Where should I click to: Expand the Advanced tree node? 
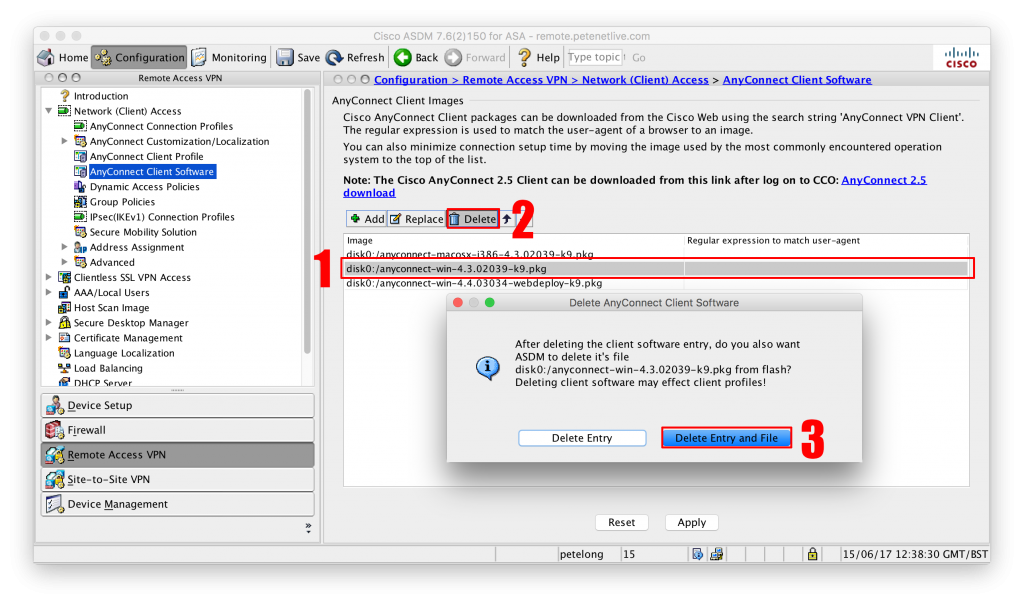coord(64,262)
